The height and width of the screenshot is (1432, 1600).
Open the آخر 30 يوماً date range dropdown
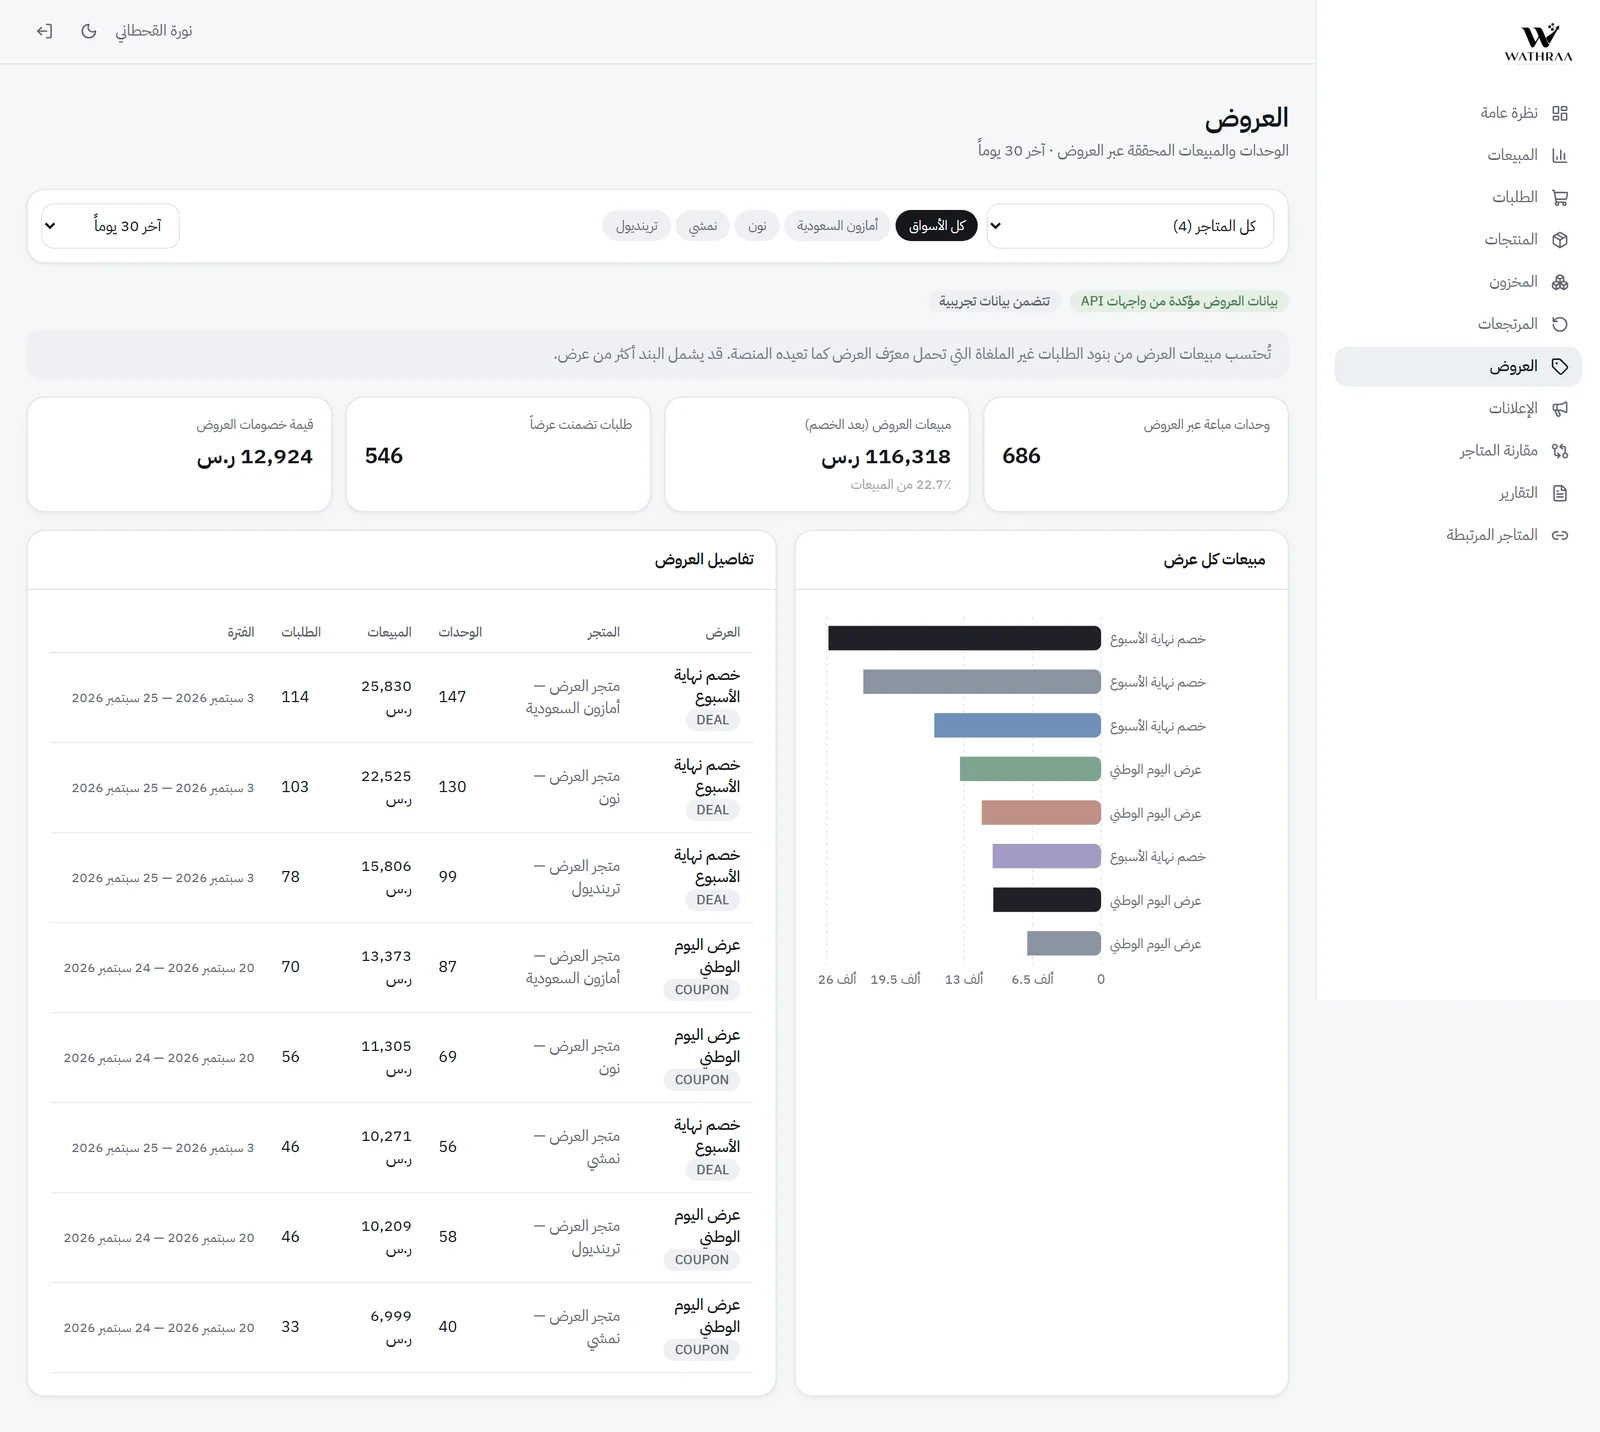pyautogui.click(x=110, y=226)
